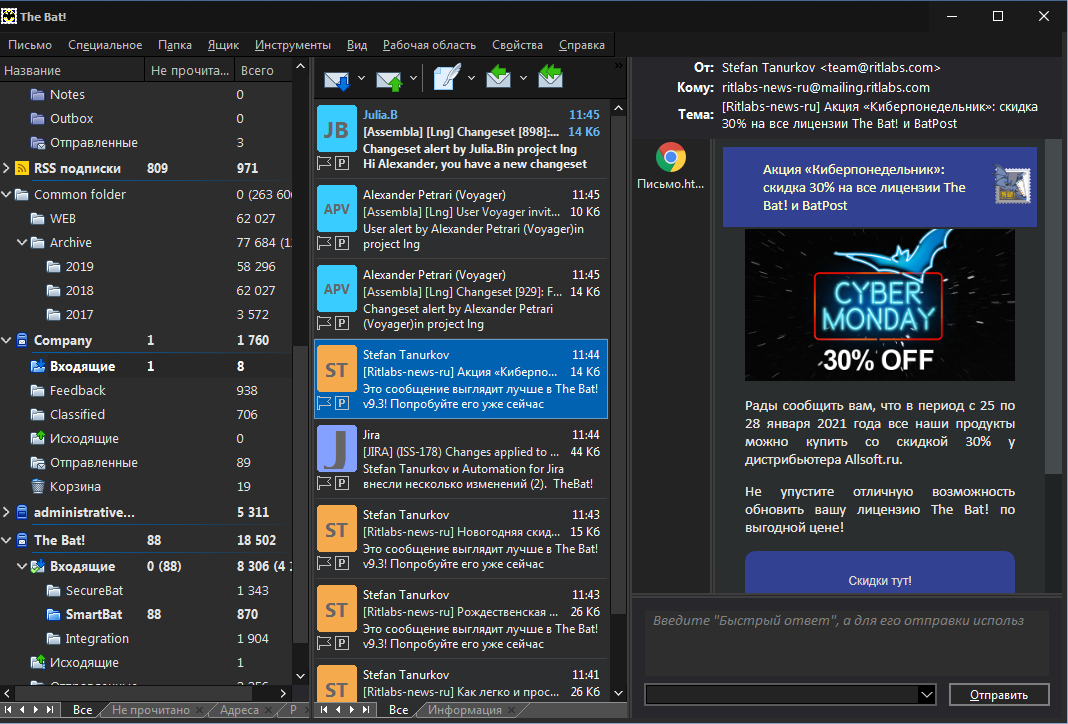The width and height of the screenshot is (1068, 724).
Task: Collapse The Bat! account tree
Action: pos(6,540)
